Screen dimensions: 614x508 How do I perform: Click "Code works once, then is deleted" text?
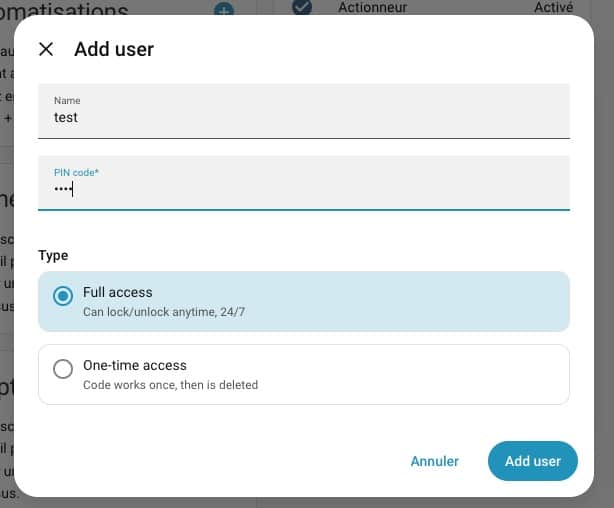(x=170, y=385)
